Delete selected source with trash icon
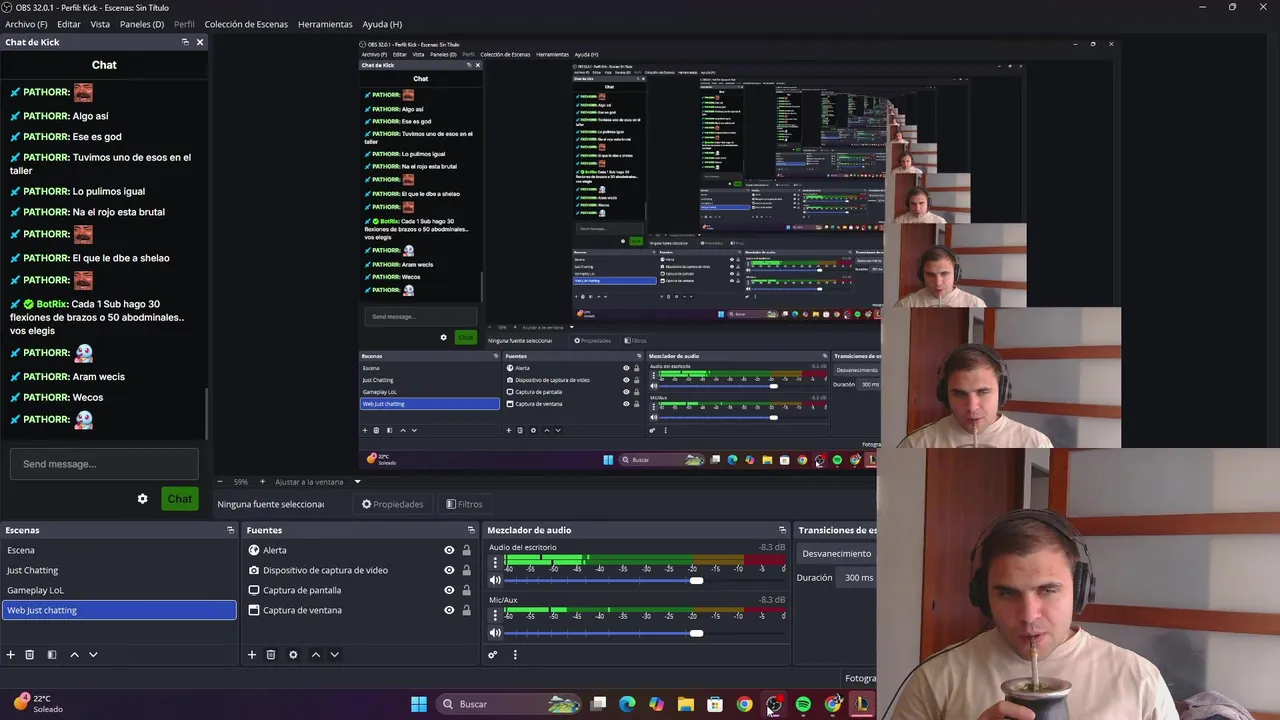 point(271,655)
